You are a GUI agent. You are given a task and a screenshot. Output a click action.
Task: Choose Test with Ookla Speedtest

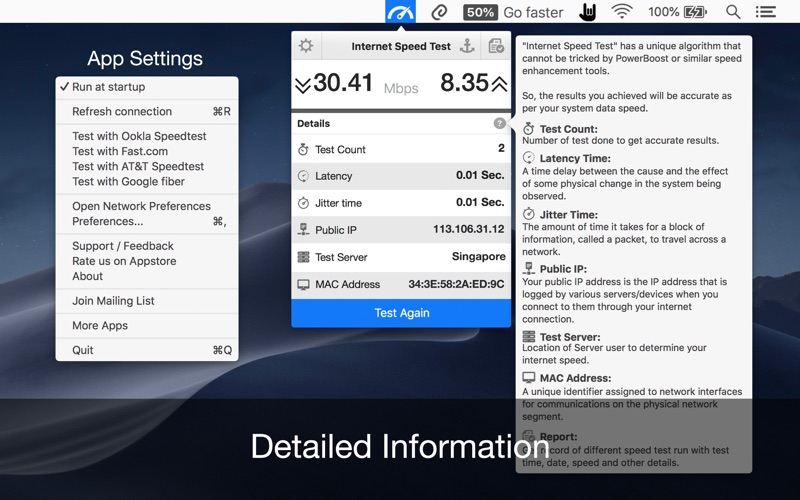point(147,136)
